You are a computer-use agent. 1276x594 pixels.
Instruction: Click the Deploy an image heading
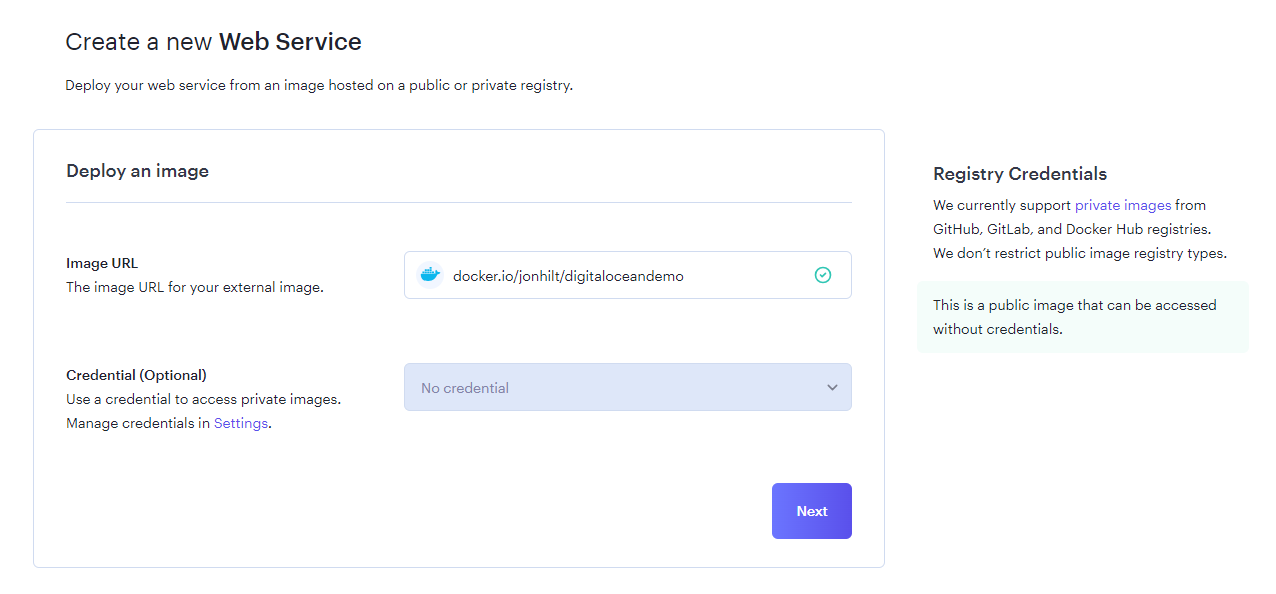(138, 171)
